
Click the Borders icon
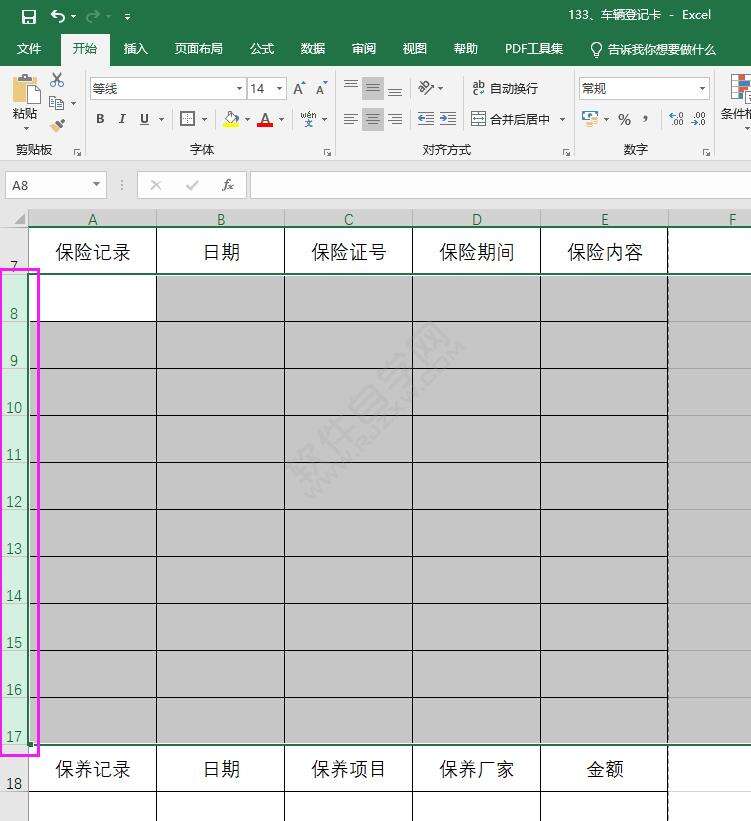(187, 119)
